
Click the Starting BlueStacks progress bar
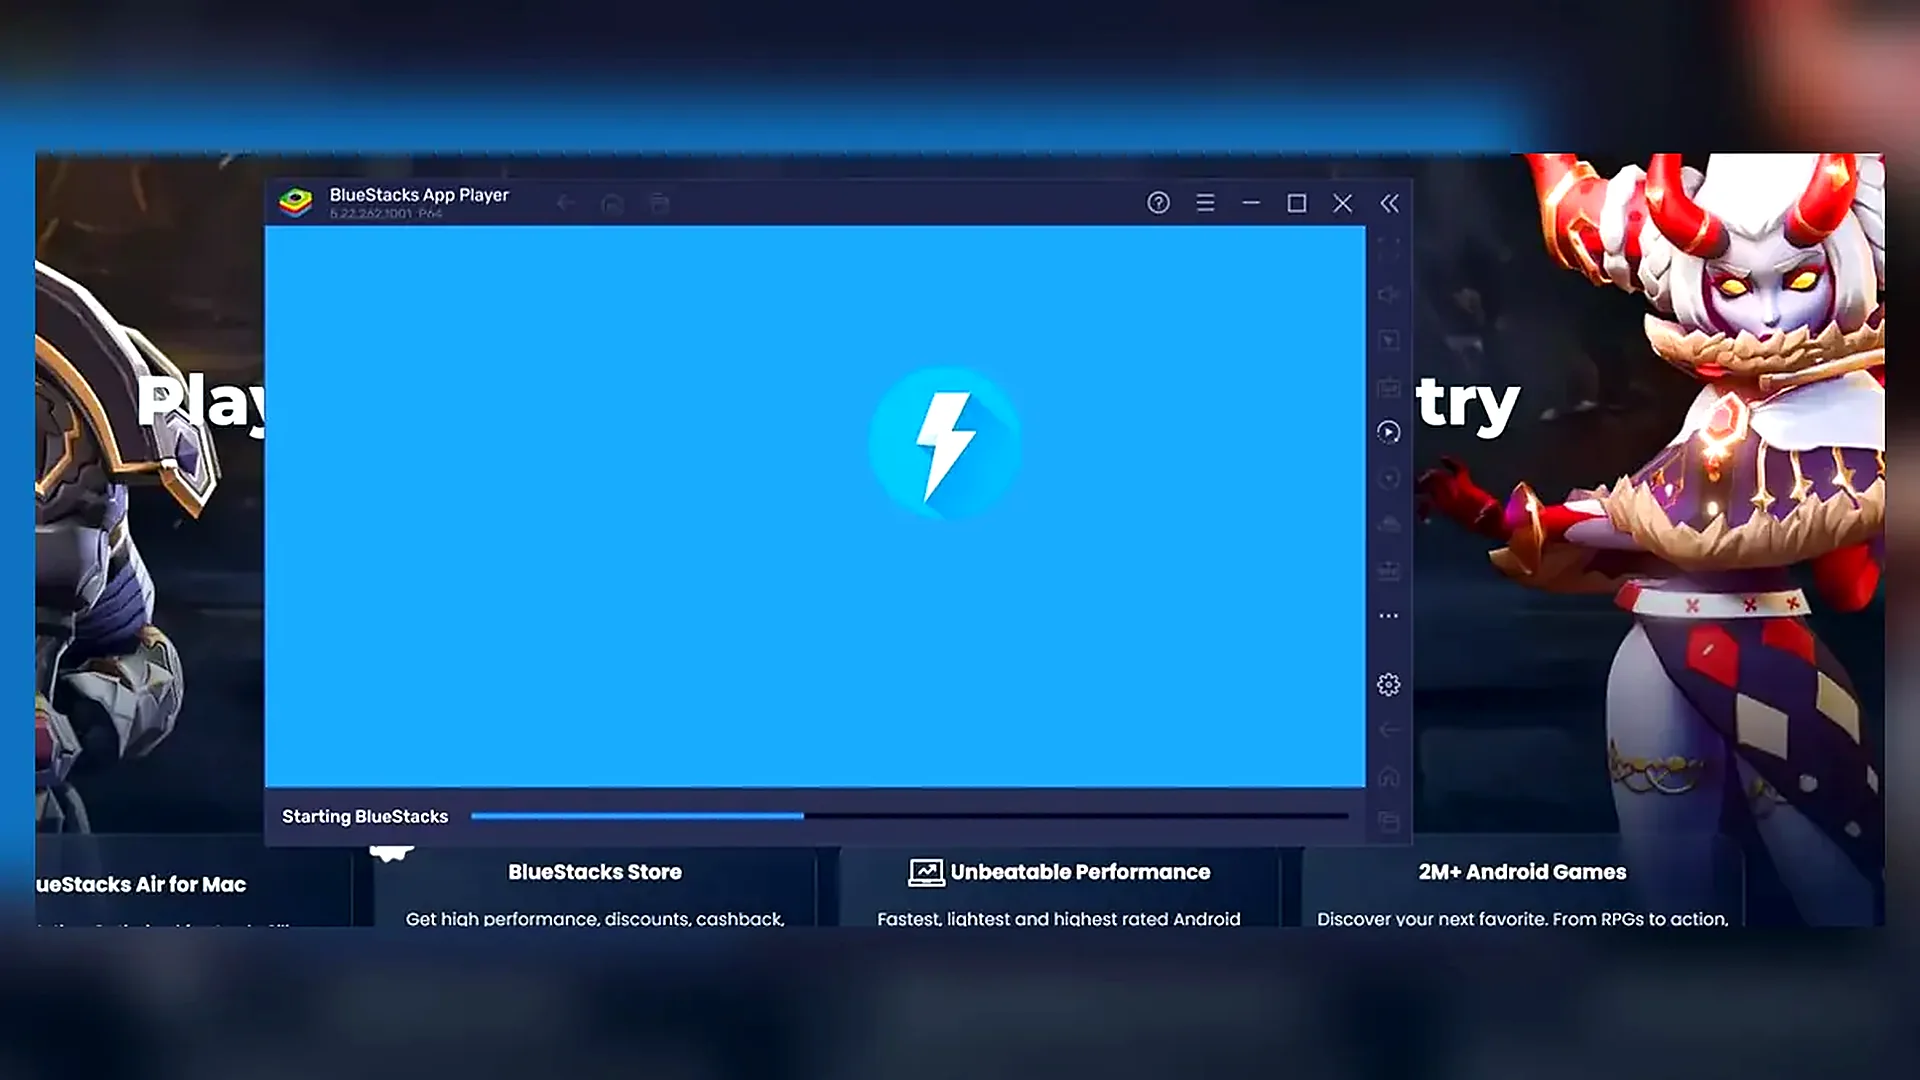point(909,816)
